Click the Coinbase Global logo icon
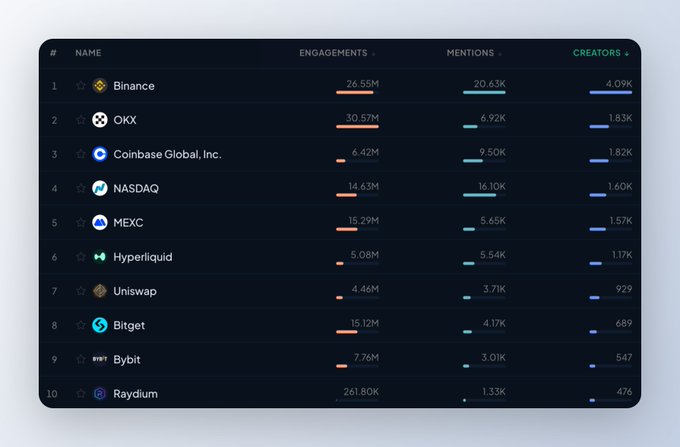 pos(100,154)
